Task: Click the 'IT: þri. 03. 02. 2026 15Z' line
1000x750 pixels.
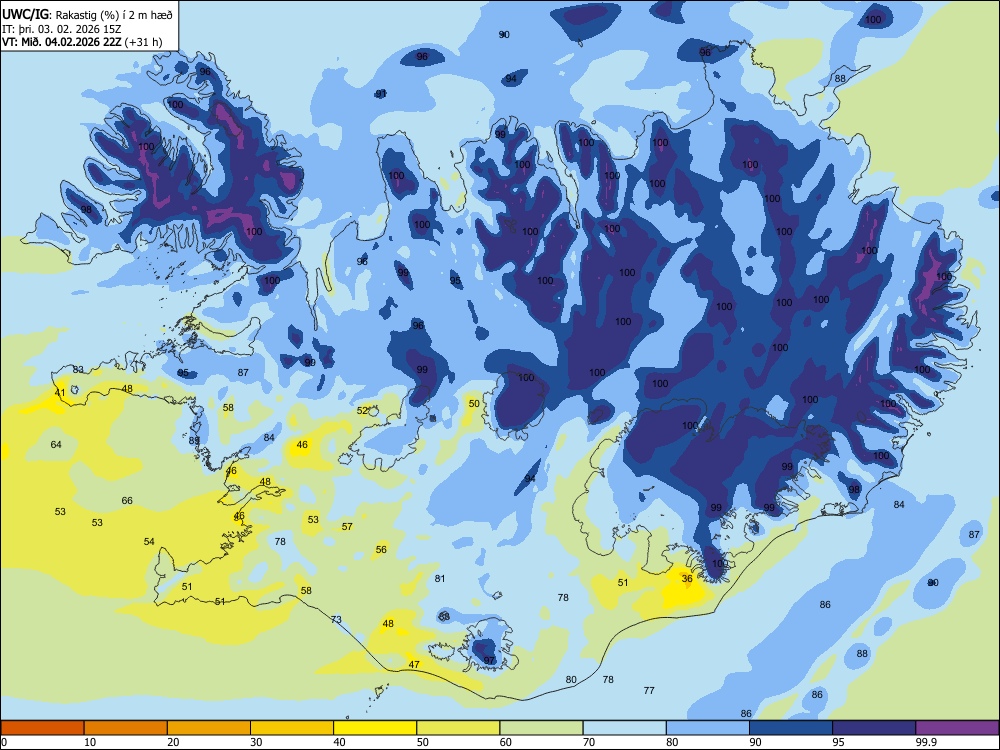Action: click(x=62, y=29)
